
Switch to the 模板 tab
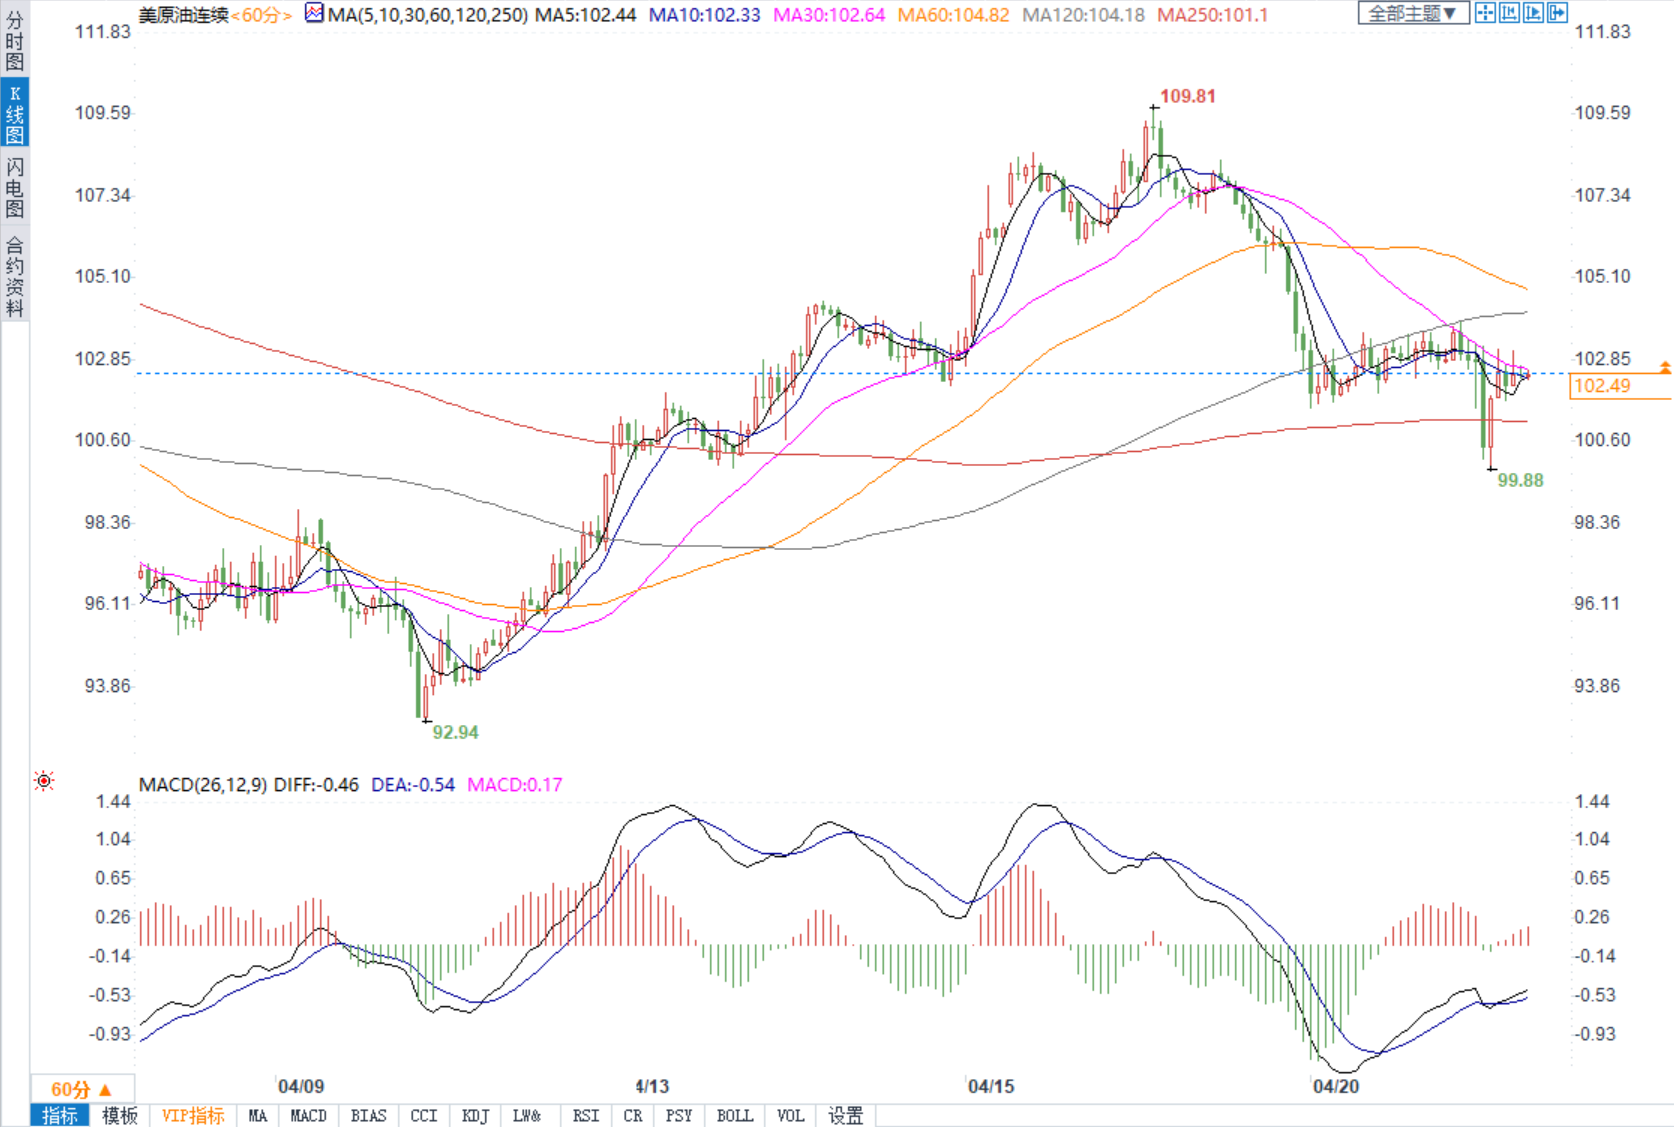point(120,1116)
